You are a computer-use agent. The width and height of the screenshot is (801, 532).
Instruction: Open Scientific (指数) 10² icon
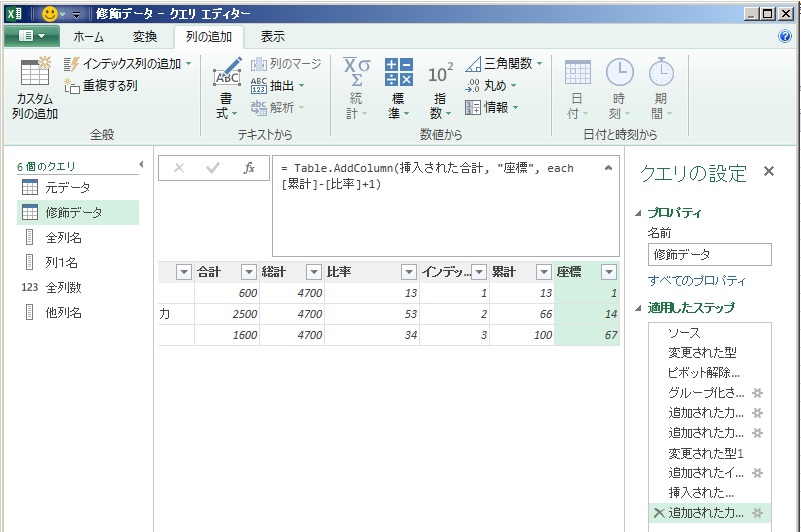(x=440, y=74)
